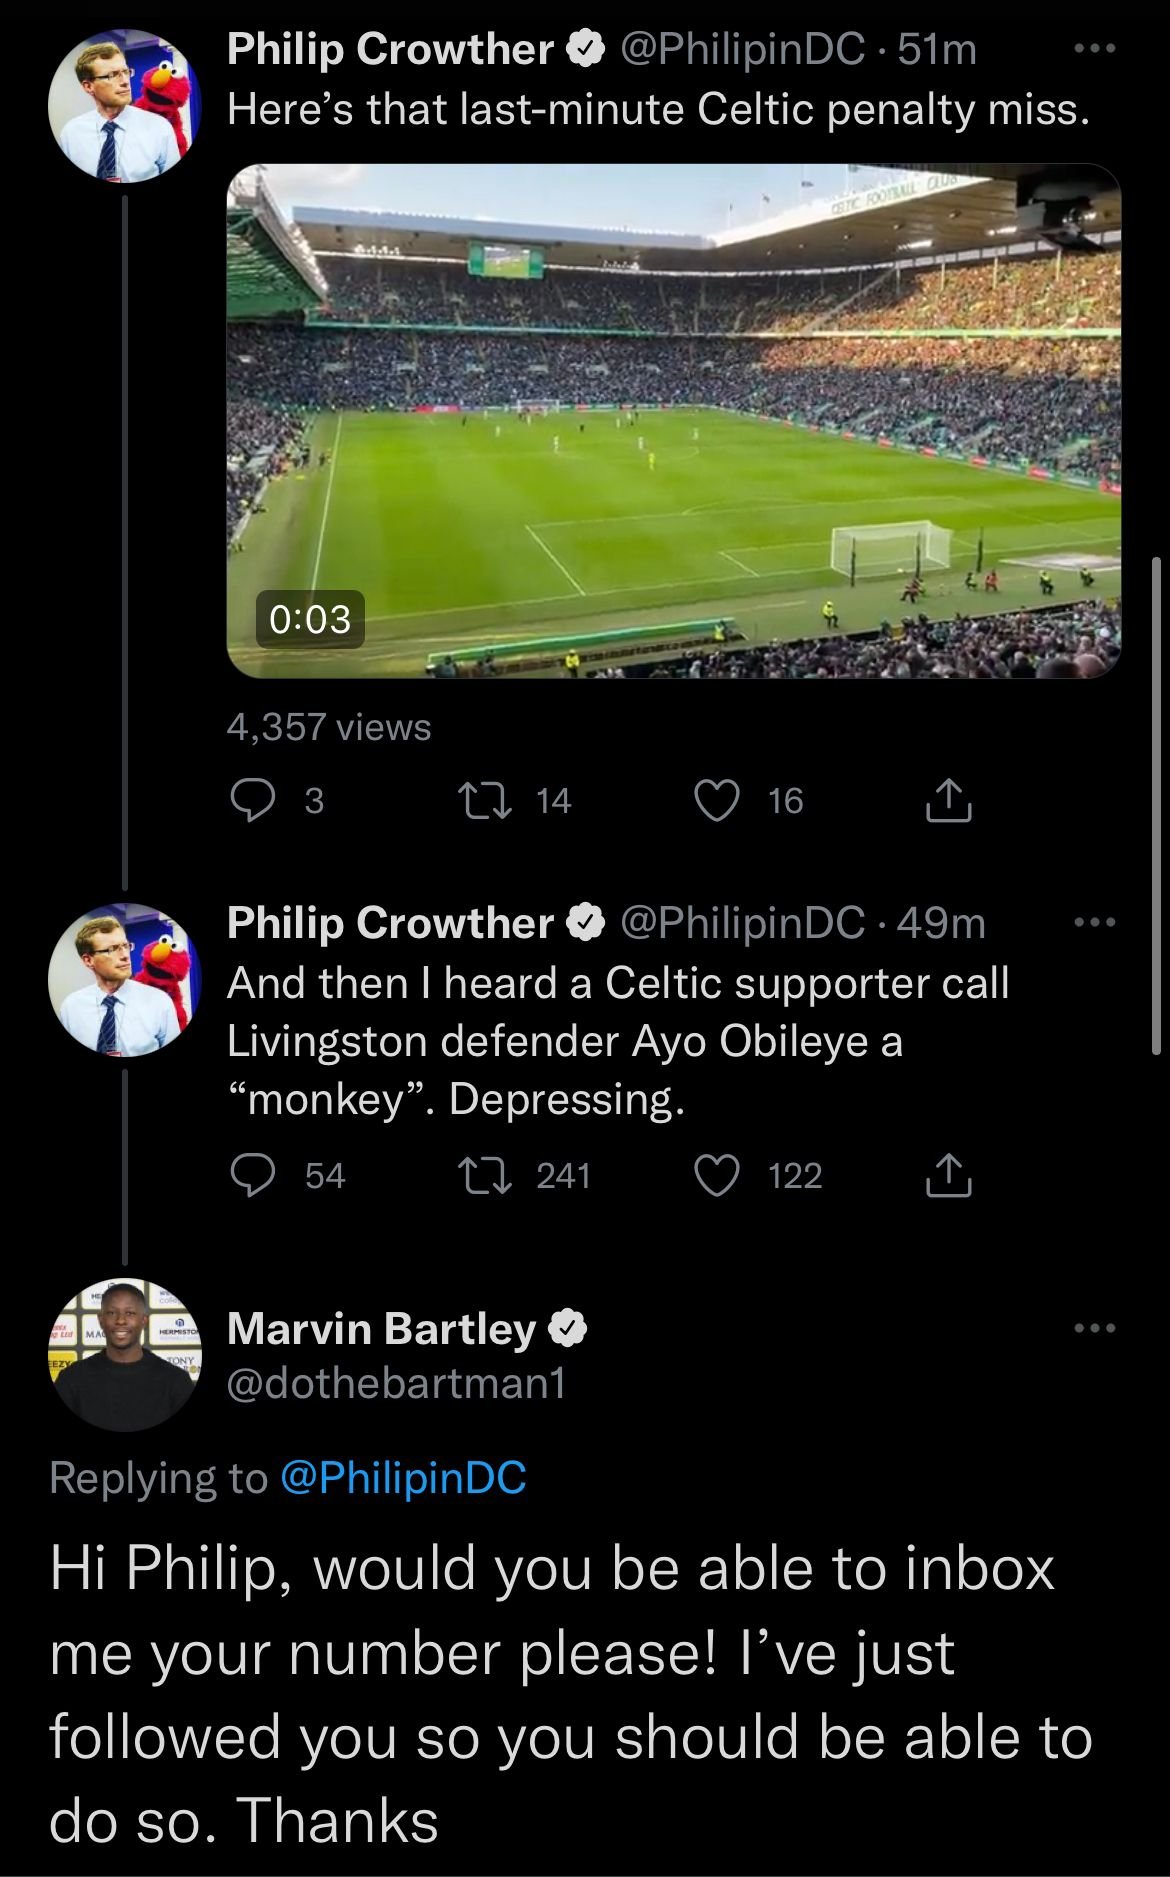Viewport: 1170px width, 1877px height.
Task: Open reply on the penalty miss tweet
Action: (253, 800)
